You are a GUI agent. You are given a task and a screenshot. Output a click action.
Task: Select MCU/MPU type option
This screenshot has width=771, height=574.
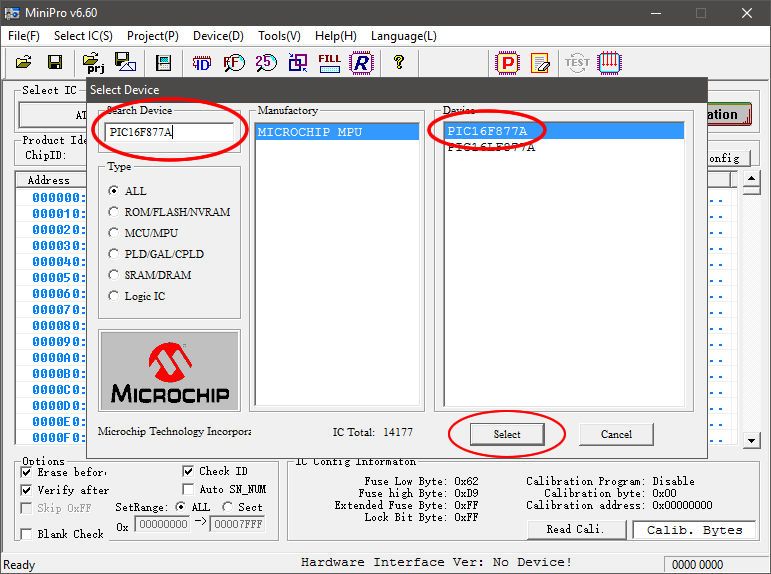coord(114,233)
